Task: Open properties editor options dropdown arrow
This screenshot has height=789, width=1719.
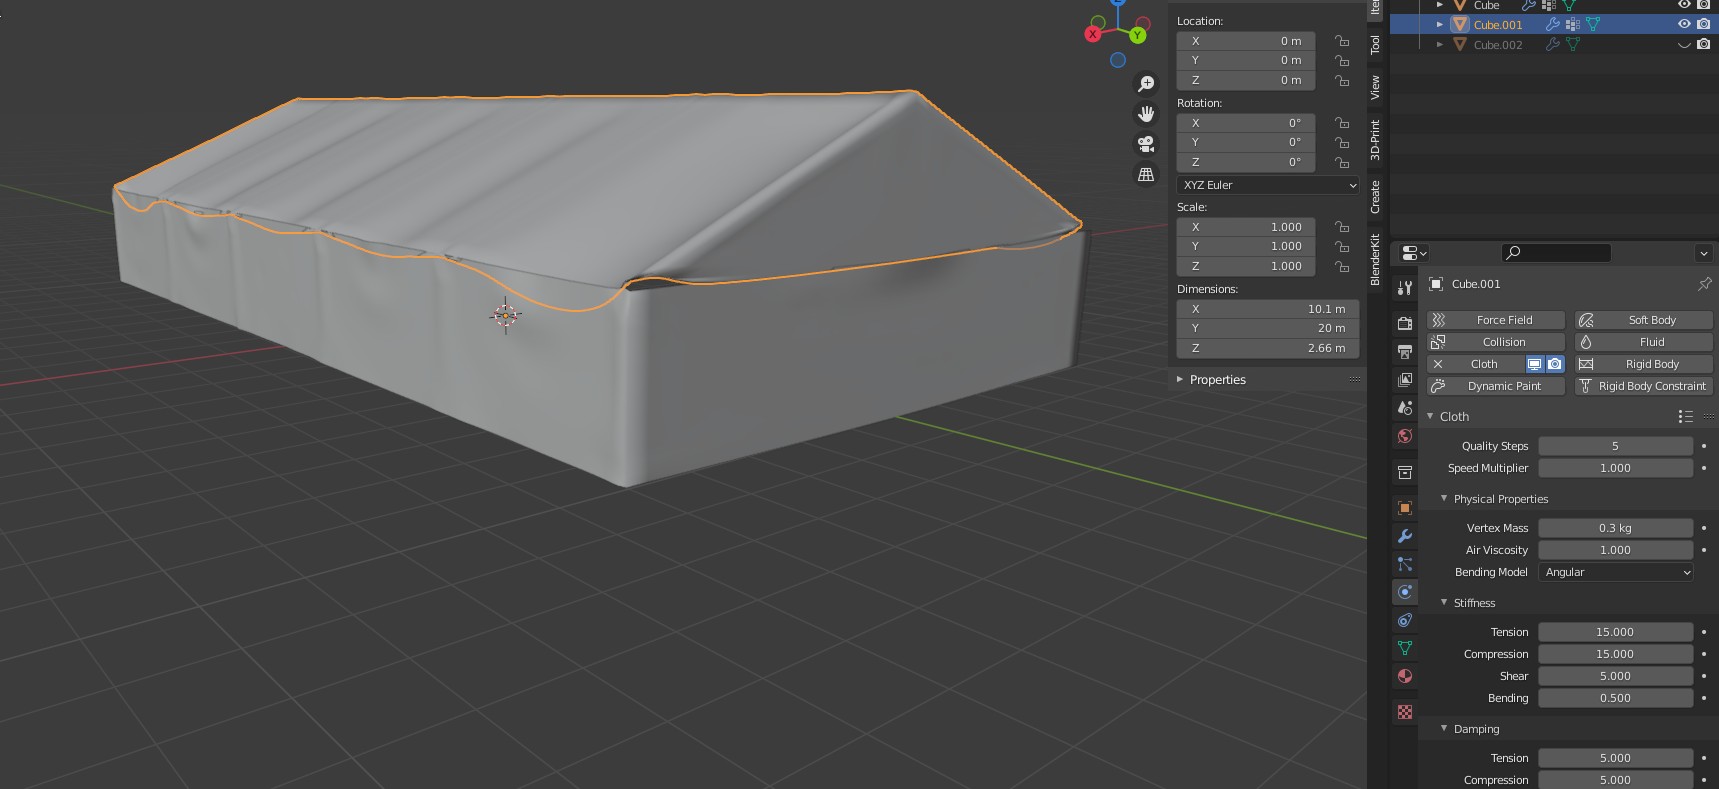Action: 1703,252
